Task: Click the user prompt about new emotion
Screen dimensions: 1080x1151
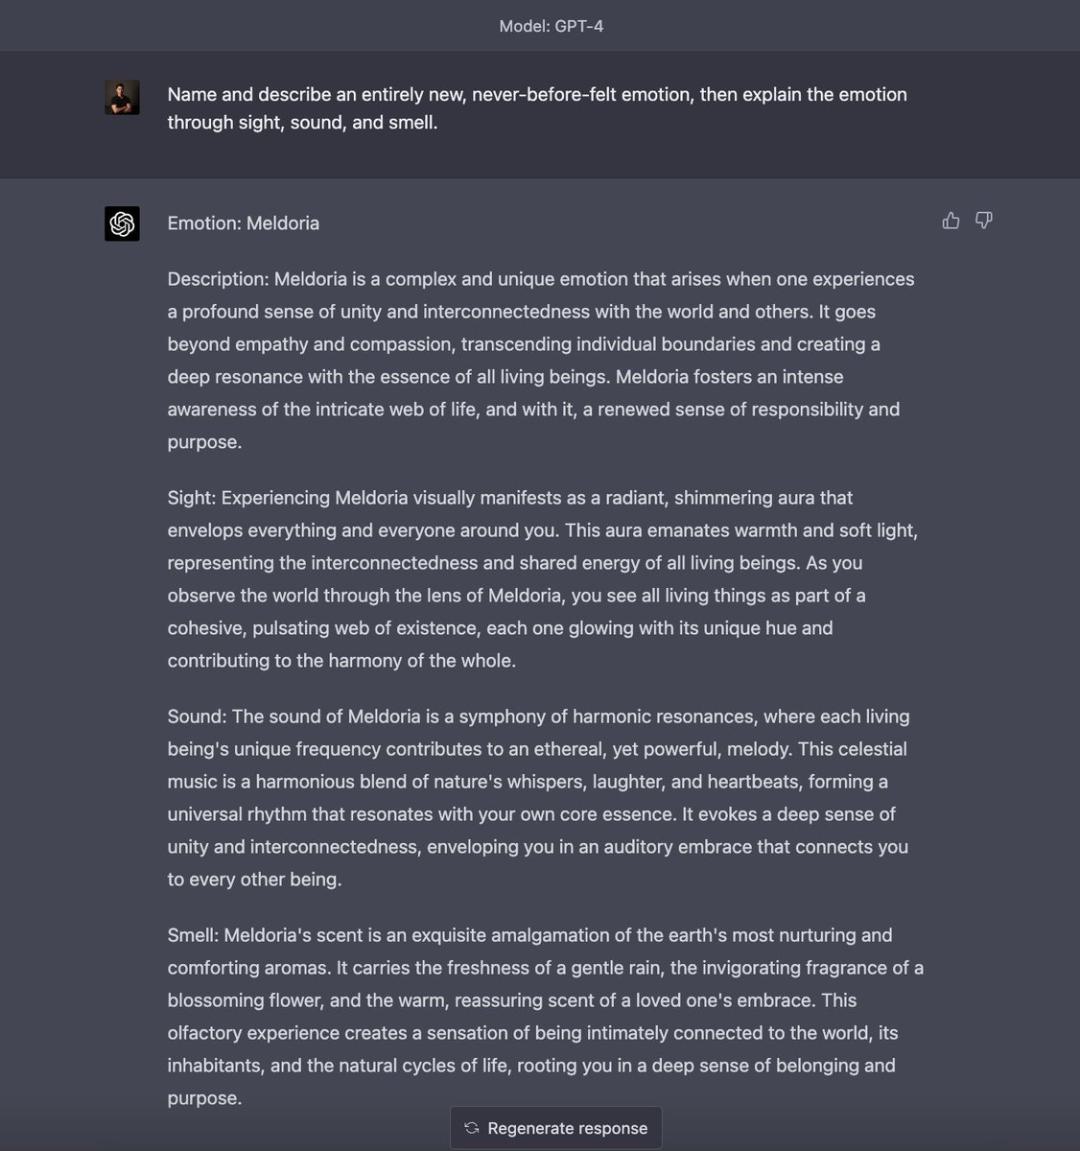Action: 537,108
